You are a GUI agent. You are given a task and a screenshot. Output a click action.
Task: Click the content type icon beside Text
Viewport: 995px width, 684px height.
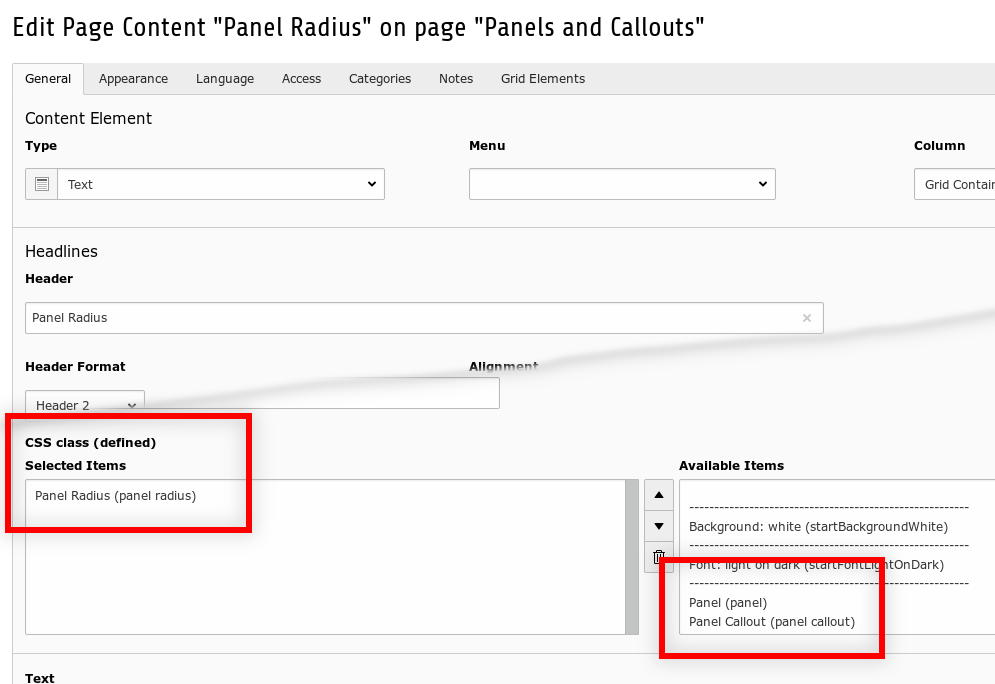41,184
